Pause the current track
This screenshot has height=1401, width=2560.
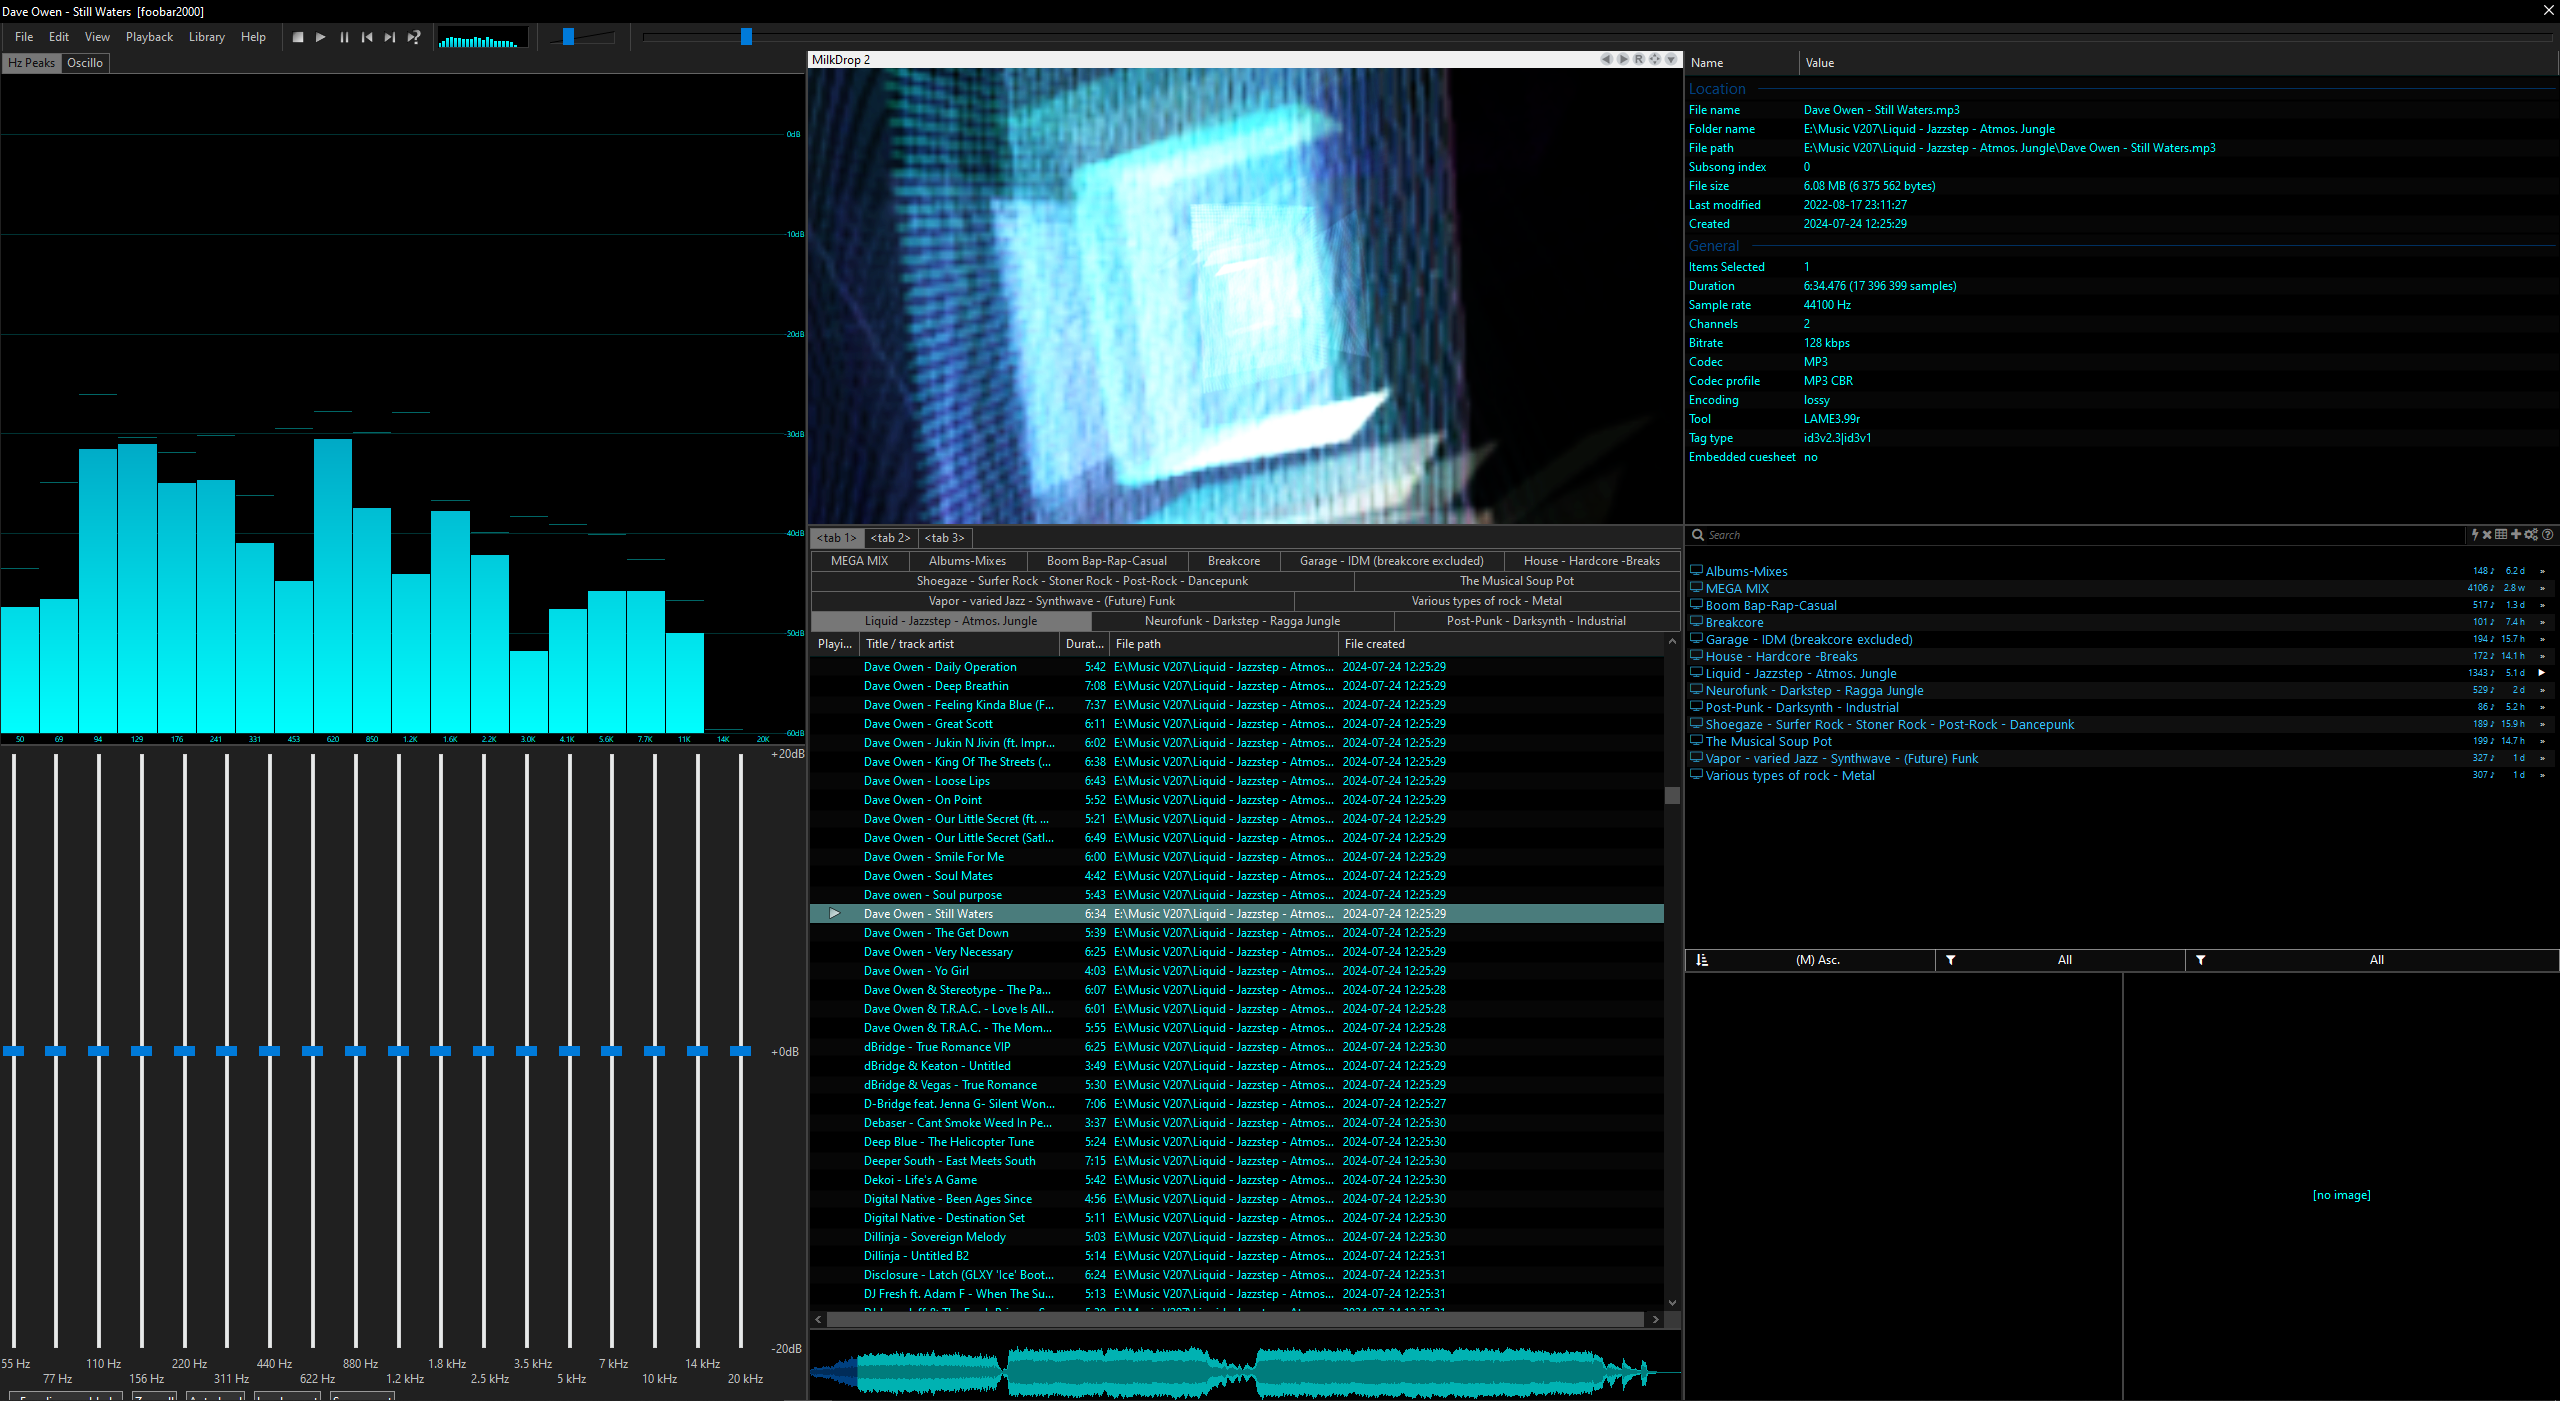click(344, 37)
